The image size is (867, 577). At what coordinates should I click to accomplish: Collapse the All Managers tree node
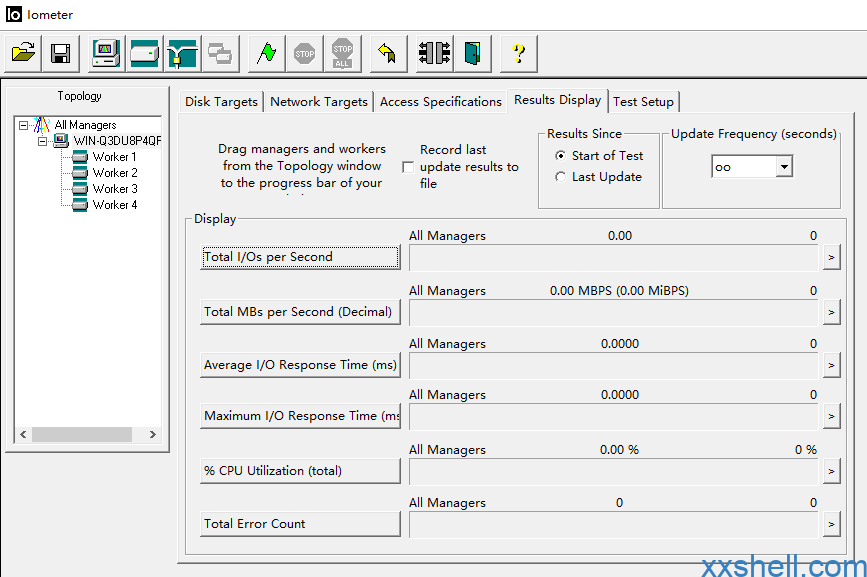[x=23, y=125]
